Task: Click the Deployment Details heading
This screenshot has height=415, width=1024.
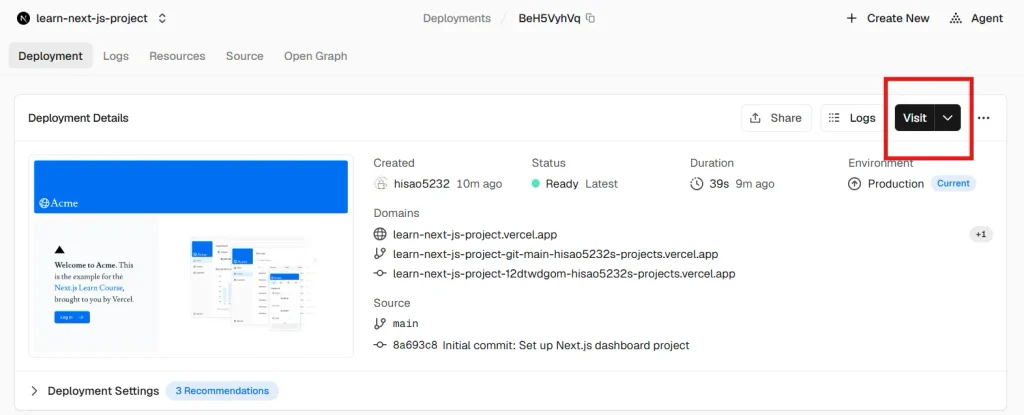Action: pyautogui.click(x=78, y=118)
